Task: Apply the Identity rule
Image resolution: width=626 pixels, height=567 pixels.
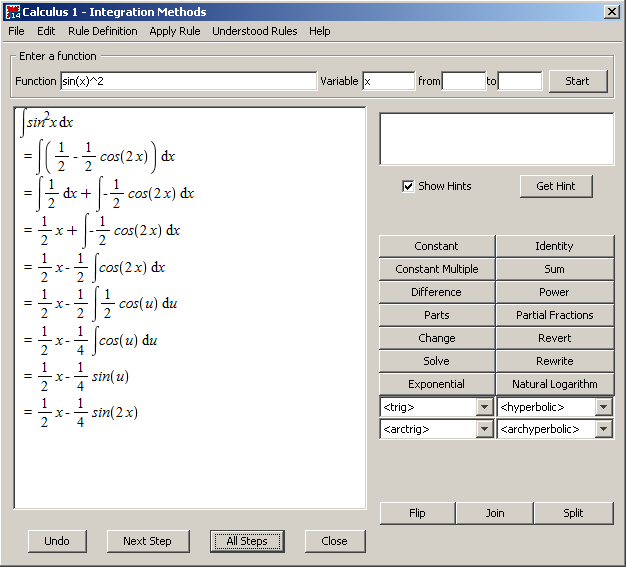Action: click(x=554, y=246)
